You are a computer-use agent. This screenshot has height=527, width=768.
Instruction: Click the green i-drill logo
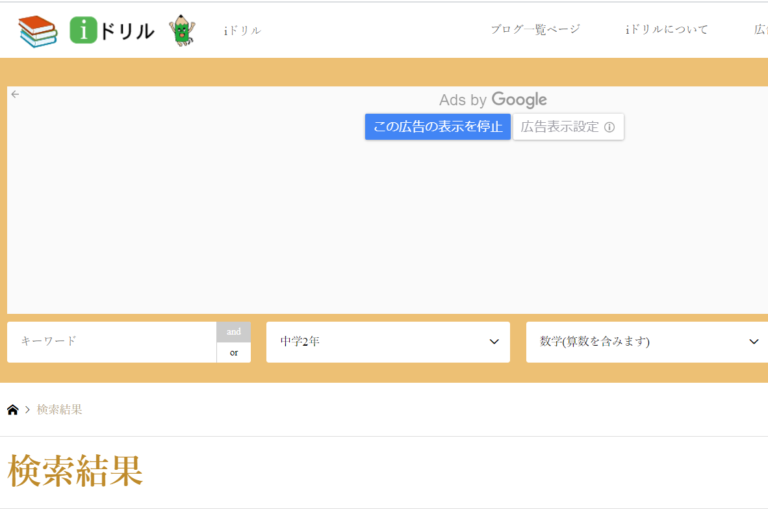tap(112, 30)
